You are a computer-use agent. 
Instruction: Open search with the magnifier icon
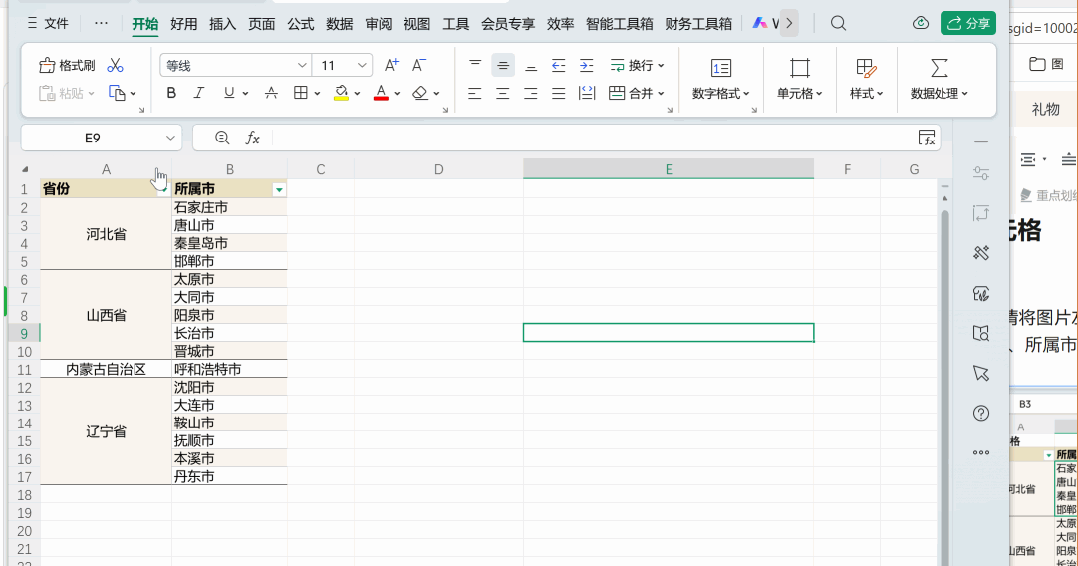point(838,23)
